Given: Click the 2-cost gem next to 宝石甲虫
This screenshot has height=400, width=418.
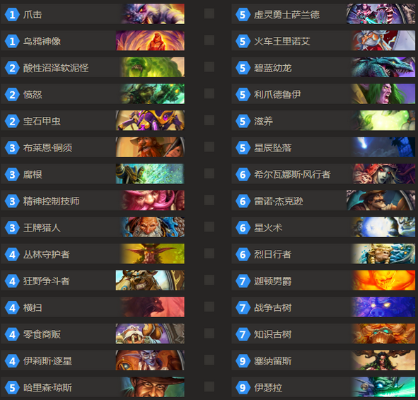Looking at the screenshot, I should click(12, 121).
